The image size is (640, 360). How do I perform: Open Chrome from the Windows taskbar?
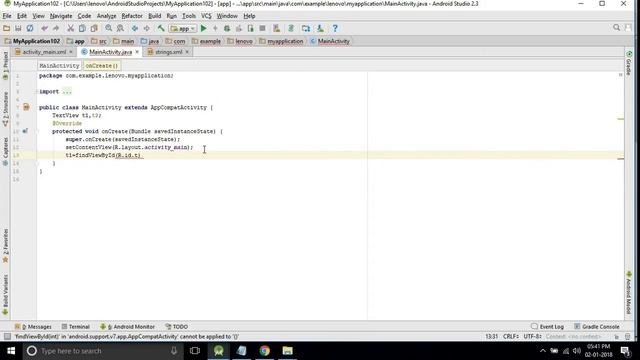(x=264, y=351)
